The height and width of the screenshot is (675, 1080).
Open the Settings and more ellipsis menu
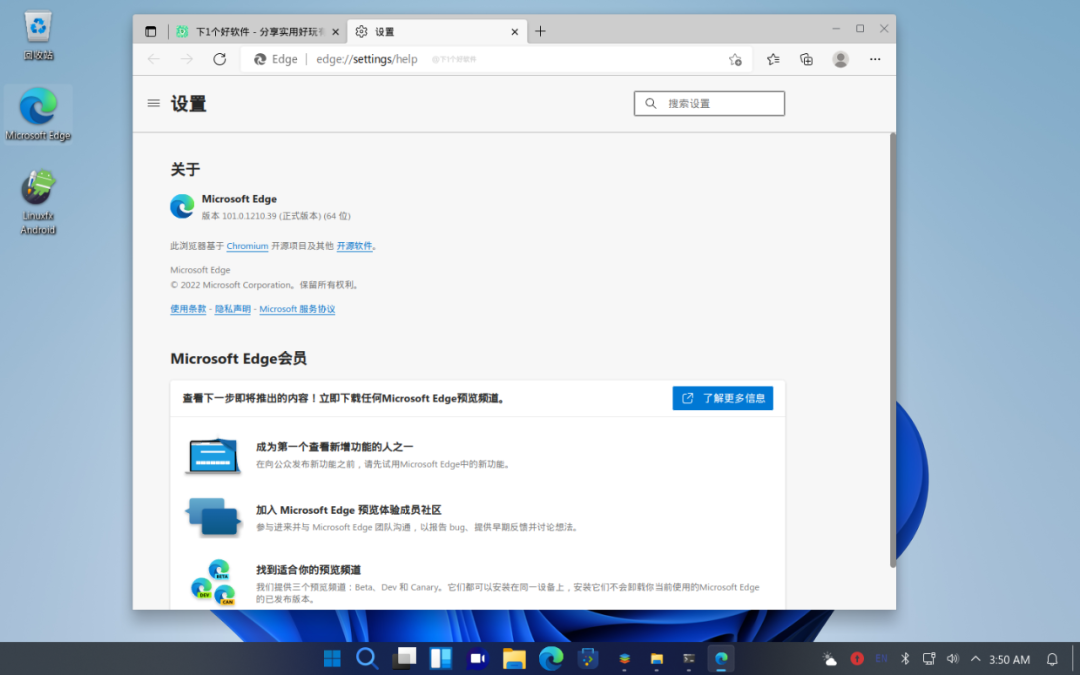tap(874, 59)
